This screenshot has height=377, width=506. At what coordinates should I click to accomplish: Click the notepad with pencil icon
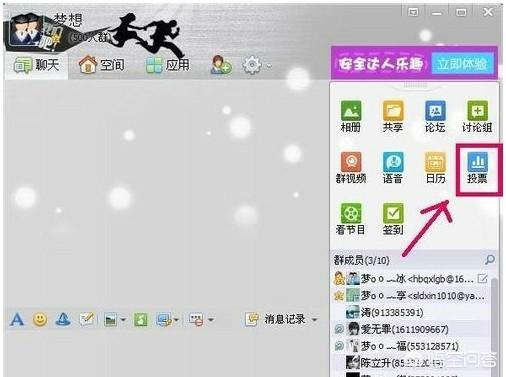click(x=87, y=319)
